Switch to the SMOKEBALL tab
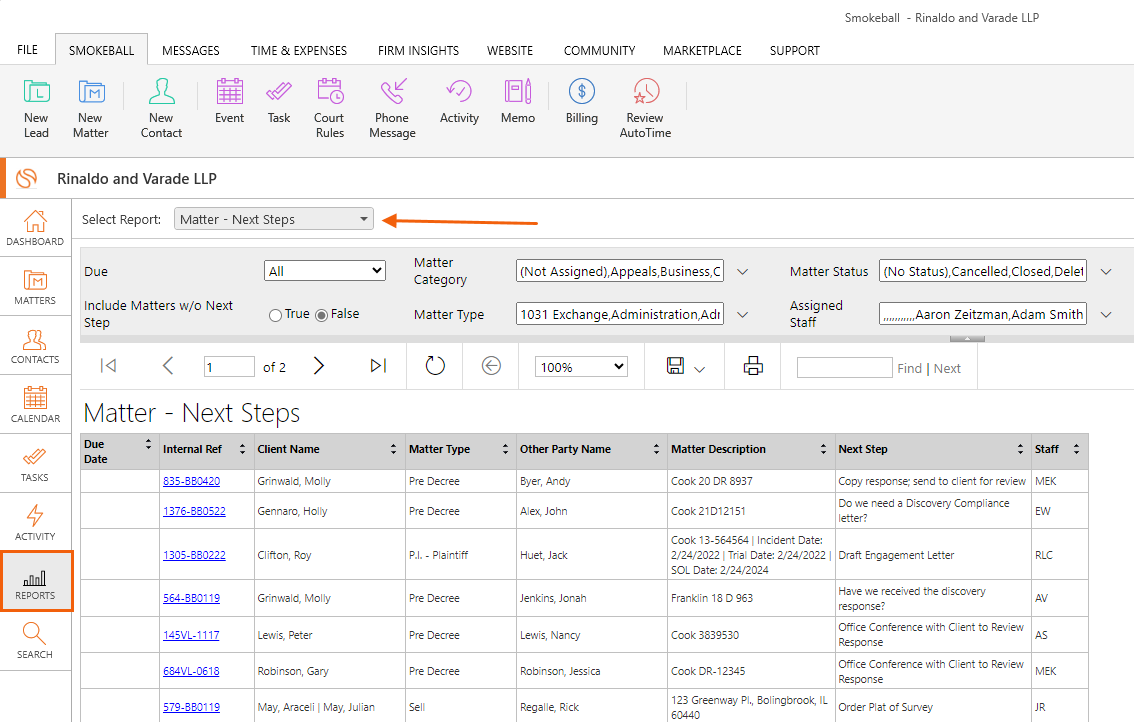 click(101, 51)
